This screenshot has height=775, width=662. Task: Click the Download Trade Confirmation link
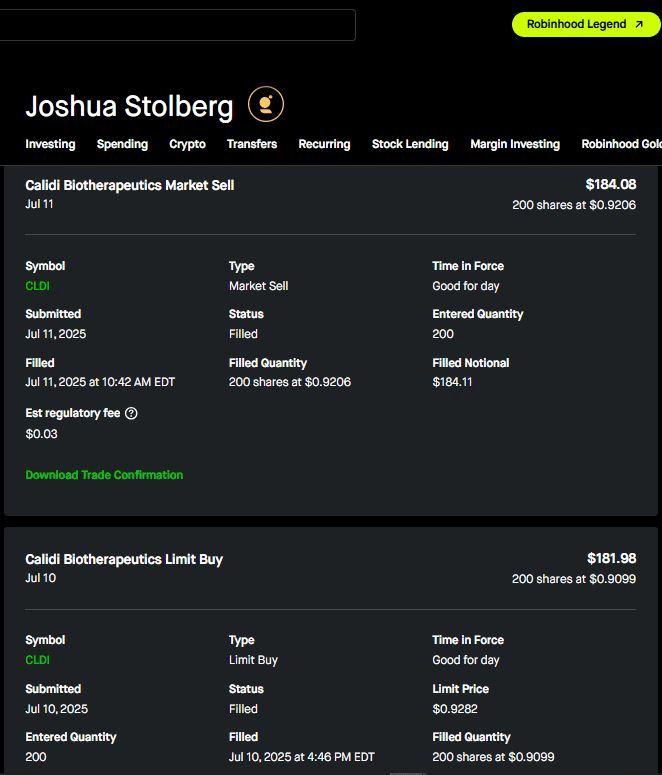[x=104, y=475]
